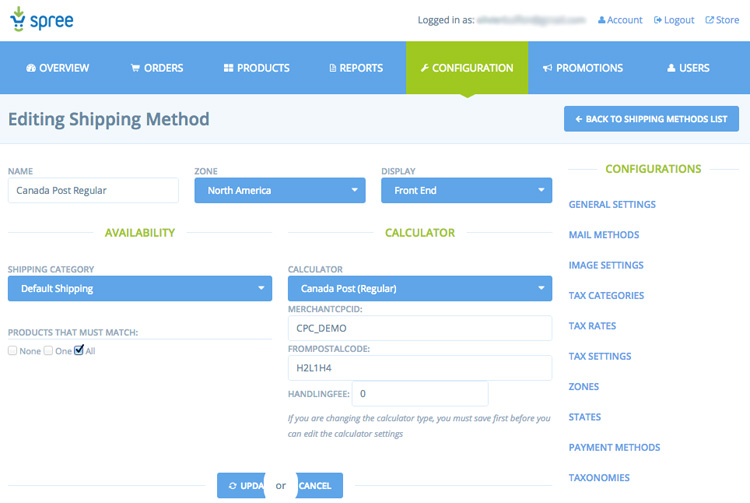The image size is (750, 503).
Task: Click the Store external-link icon
Action: pyautogui.click(x=710, y=20)
